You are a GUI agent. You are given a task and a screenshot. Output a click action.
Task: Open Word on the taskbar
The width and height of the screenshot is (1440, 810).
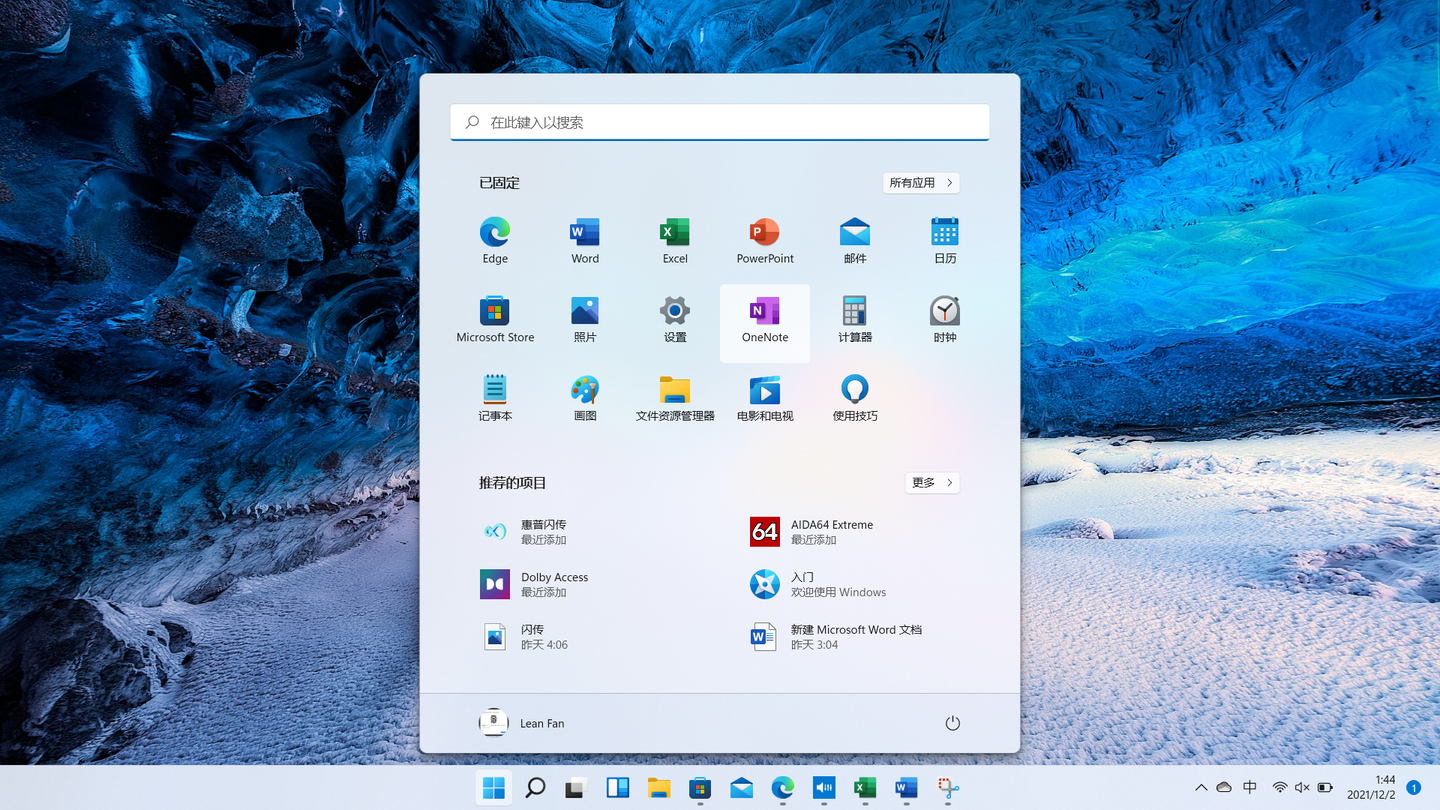pos(906,788)
